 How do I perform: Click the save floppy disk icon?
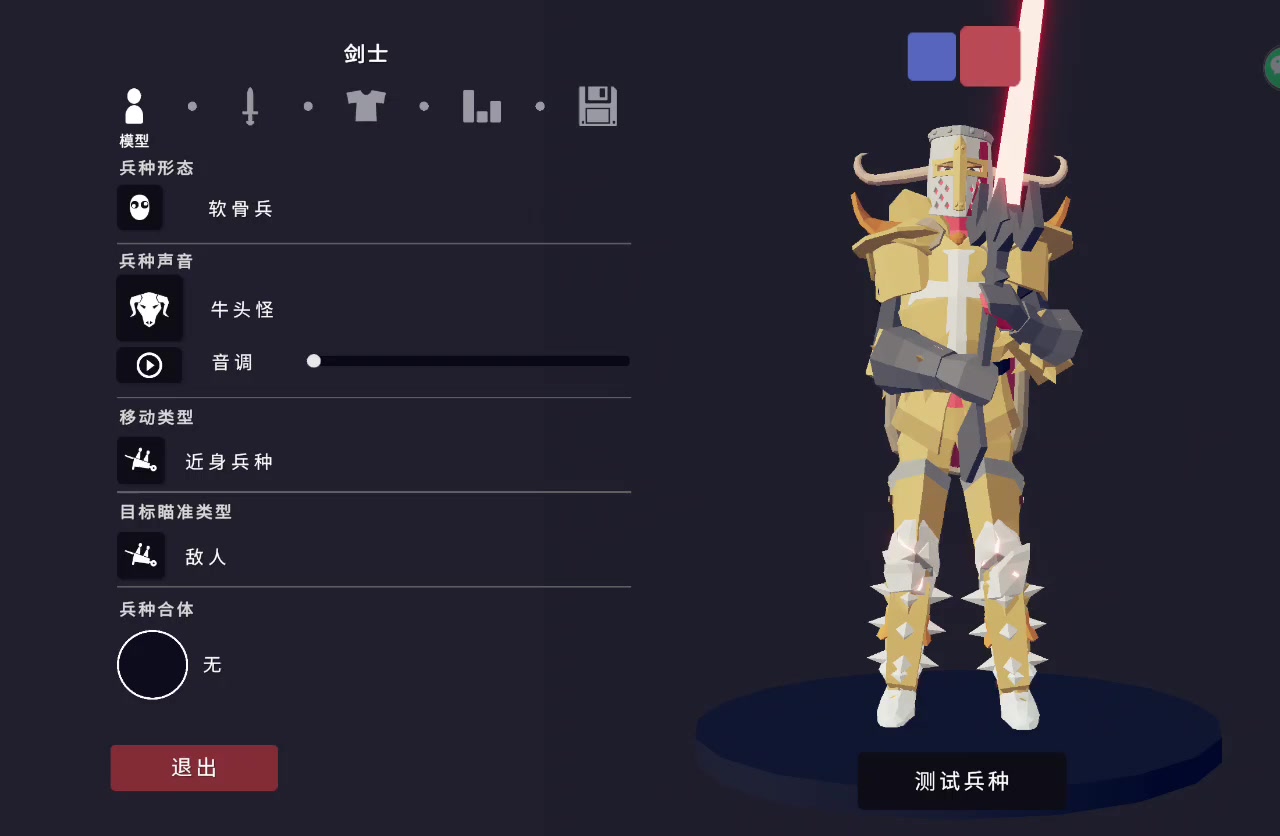click(598, 106)
